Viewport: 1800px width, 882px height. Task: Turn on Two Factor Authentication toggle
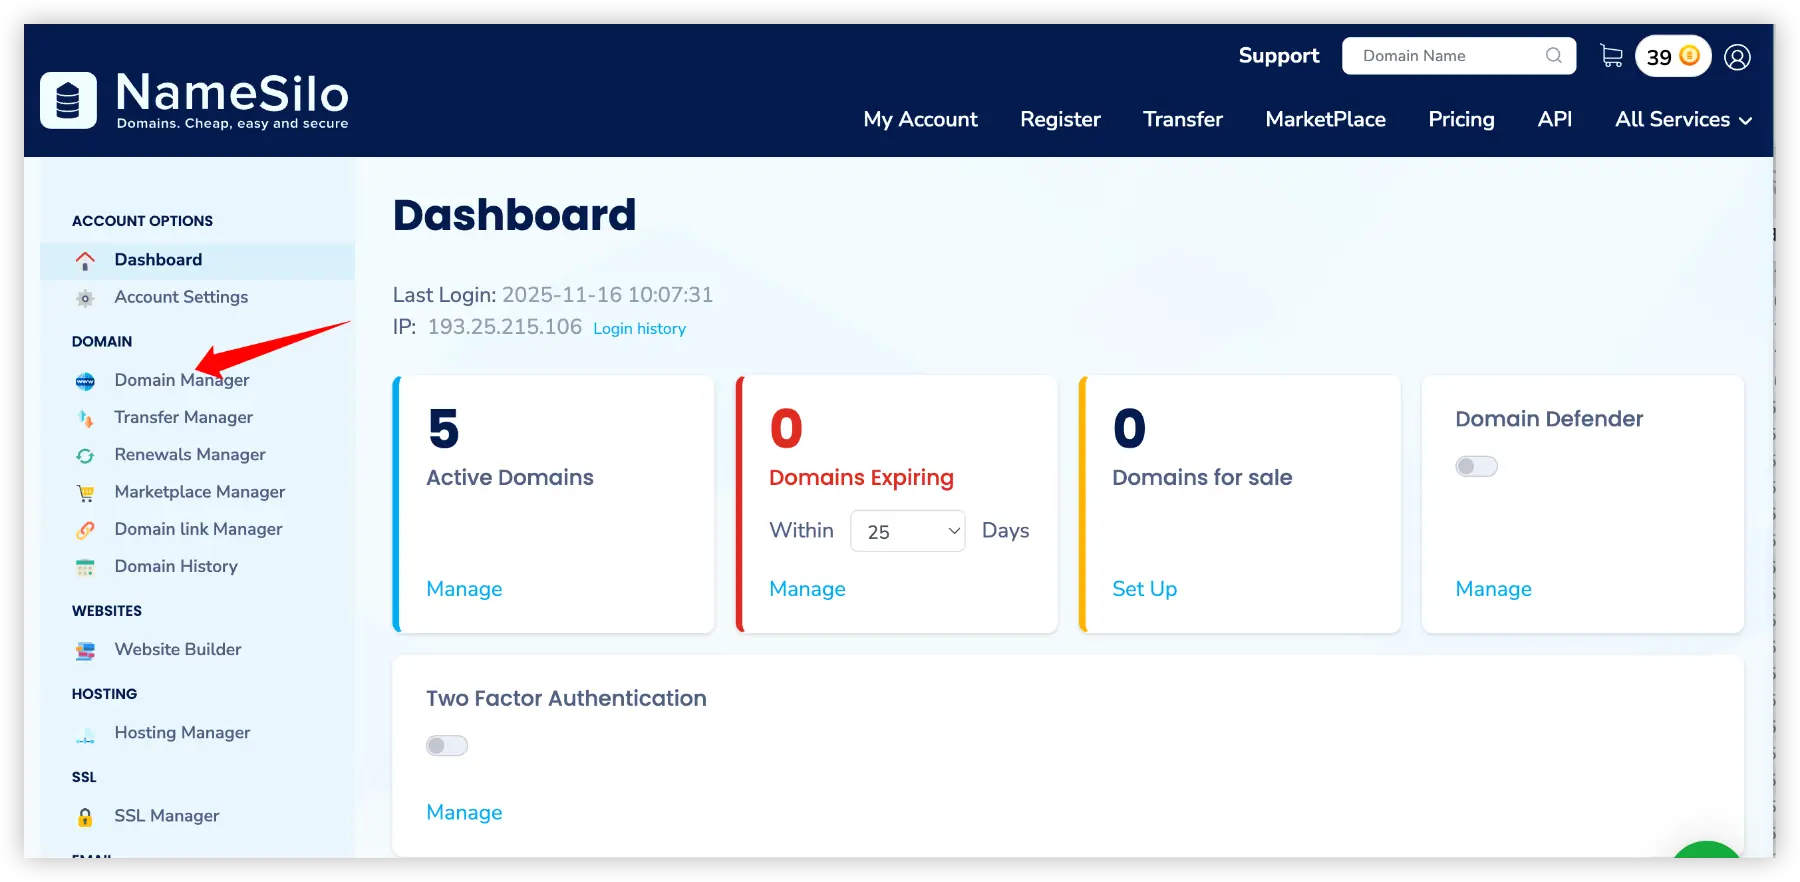(447, 746)
